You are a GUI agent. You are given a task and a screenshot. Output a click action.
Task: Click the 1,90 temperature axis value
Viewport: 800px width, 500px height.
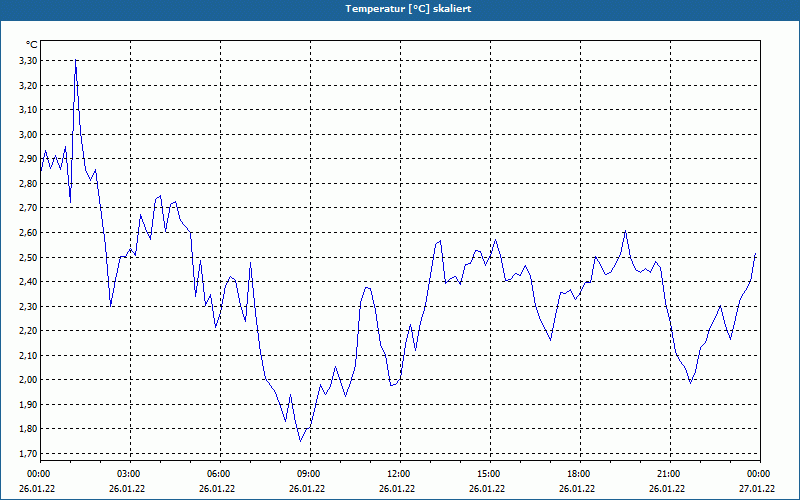pos(28,405)
